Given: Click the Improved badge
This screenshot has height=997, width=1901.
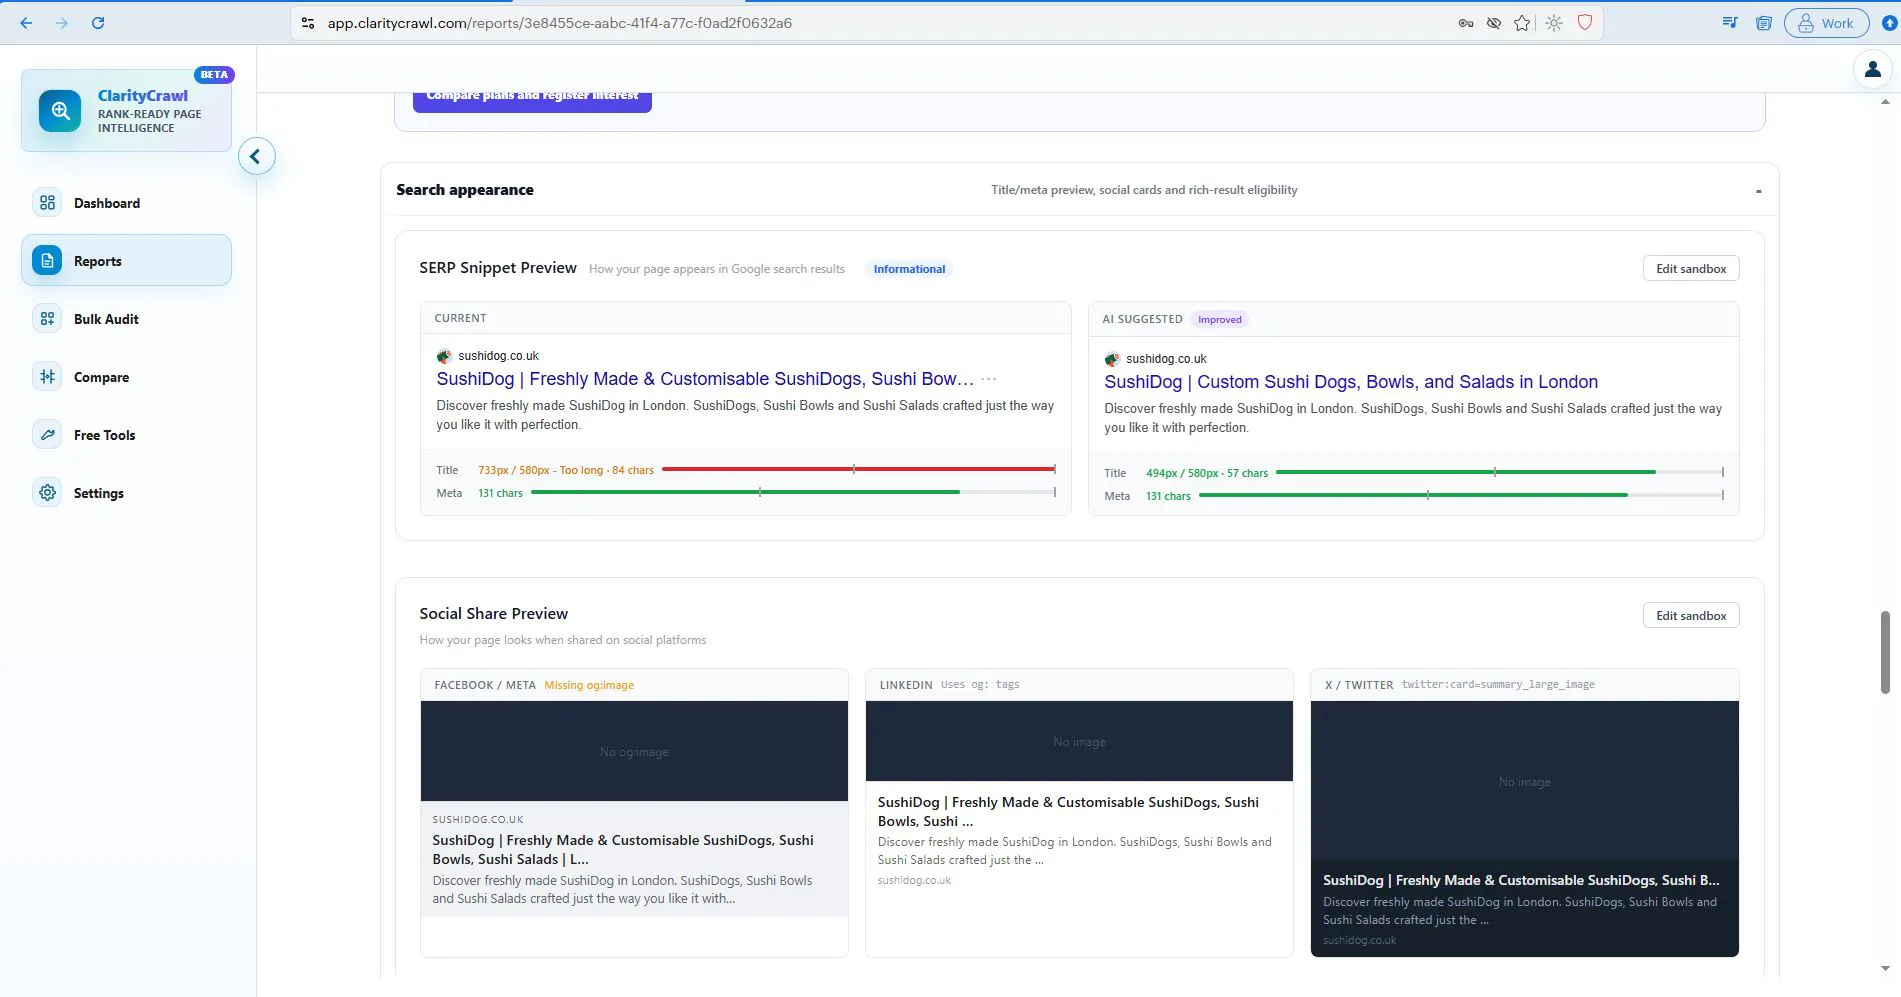Looking at the screenshot, I should click(1219, 320).
